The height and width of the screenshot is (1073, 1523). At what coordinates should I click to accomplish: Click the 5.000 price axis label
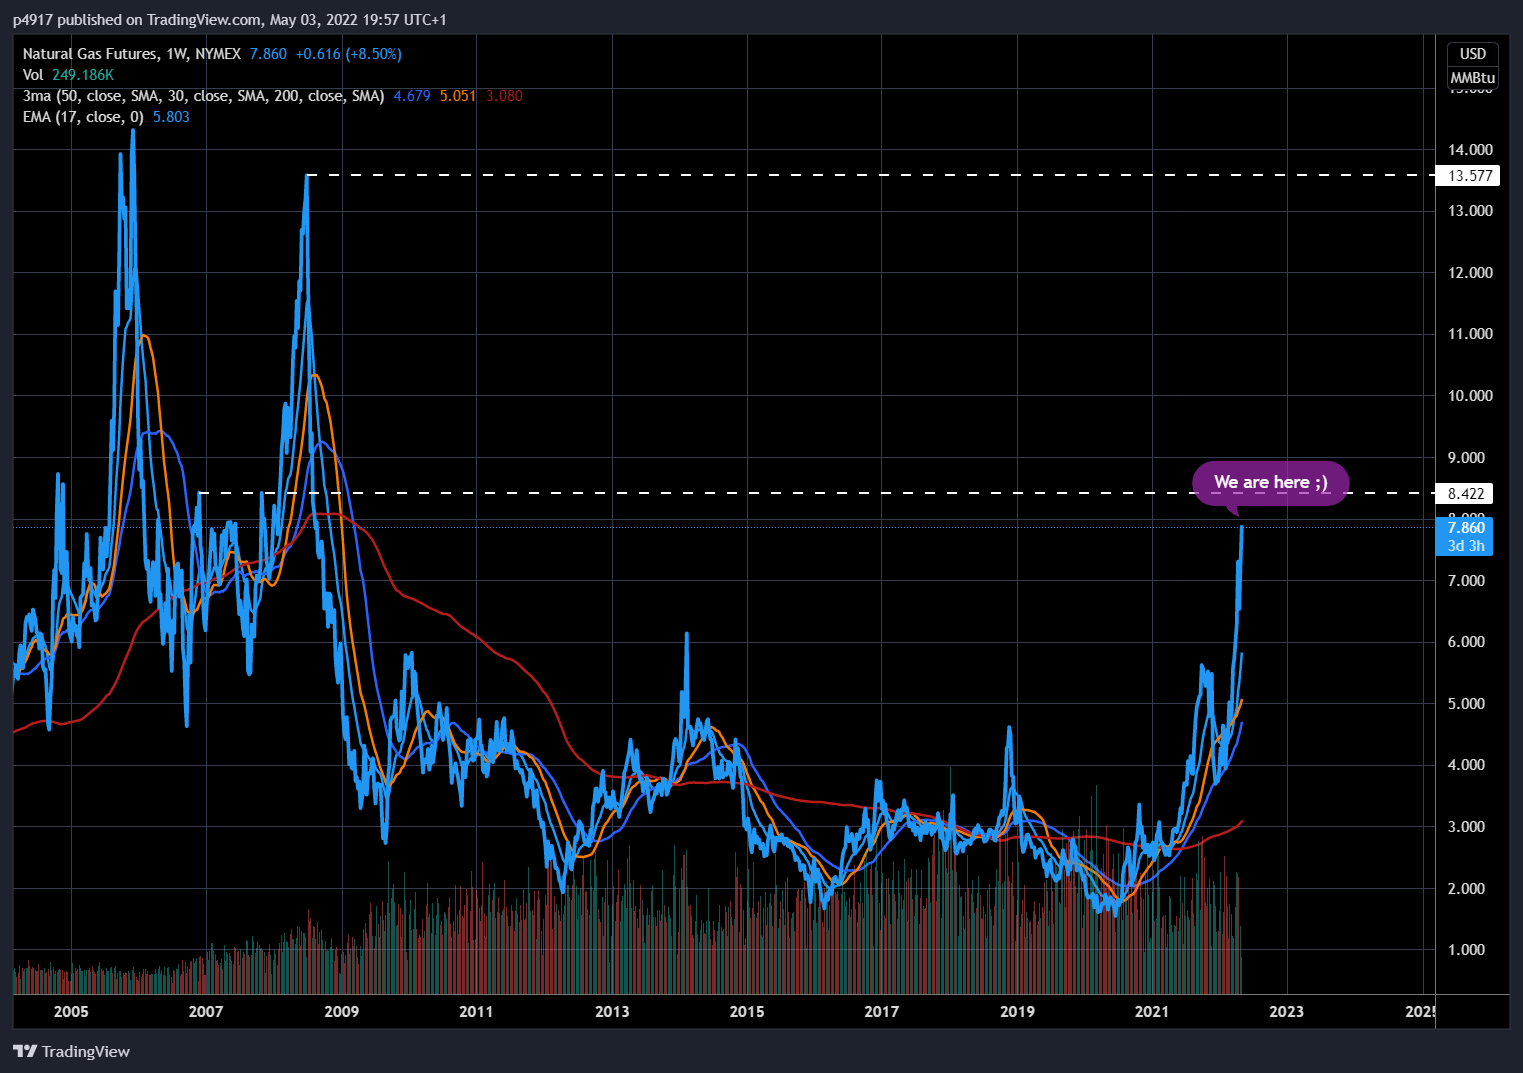click(x=1466, y=704)
